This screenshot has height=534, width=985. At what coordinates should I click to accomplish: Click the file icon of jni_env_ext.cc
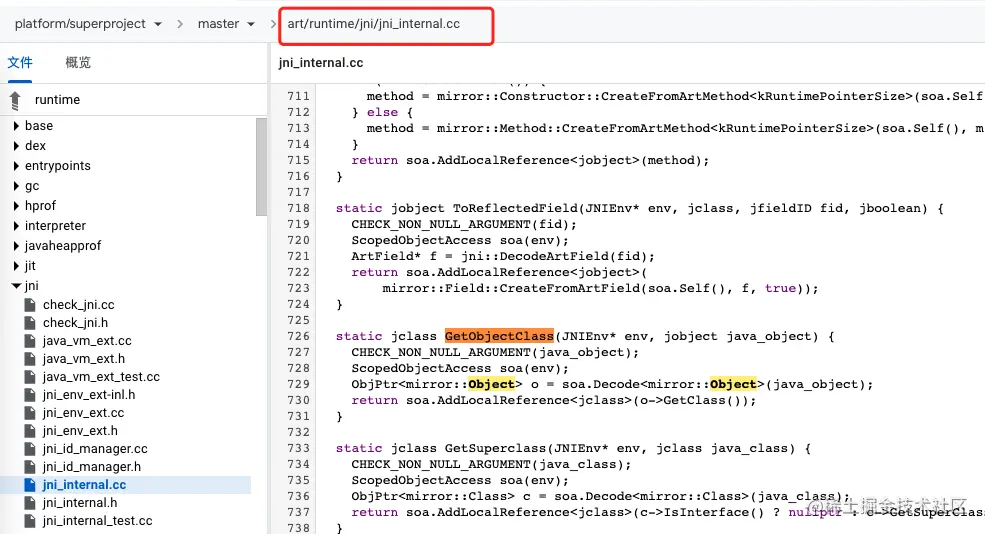(30, 413)
